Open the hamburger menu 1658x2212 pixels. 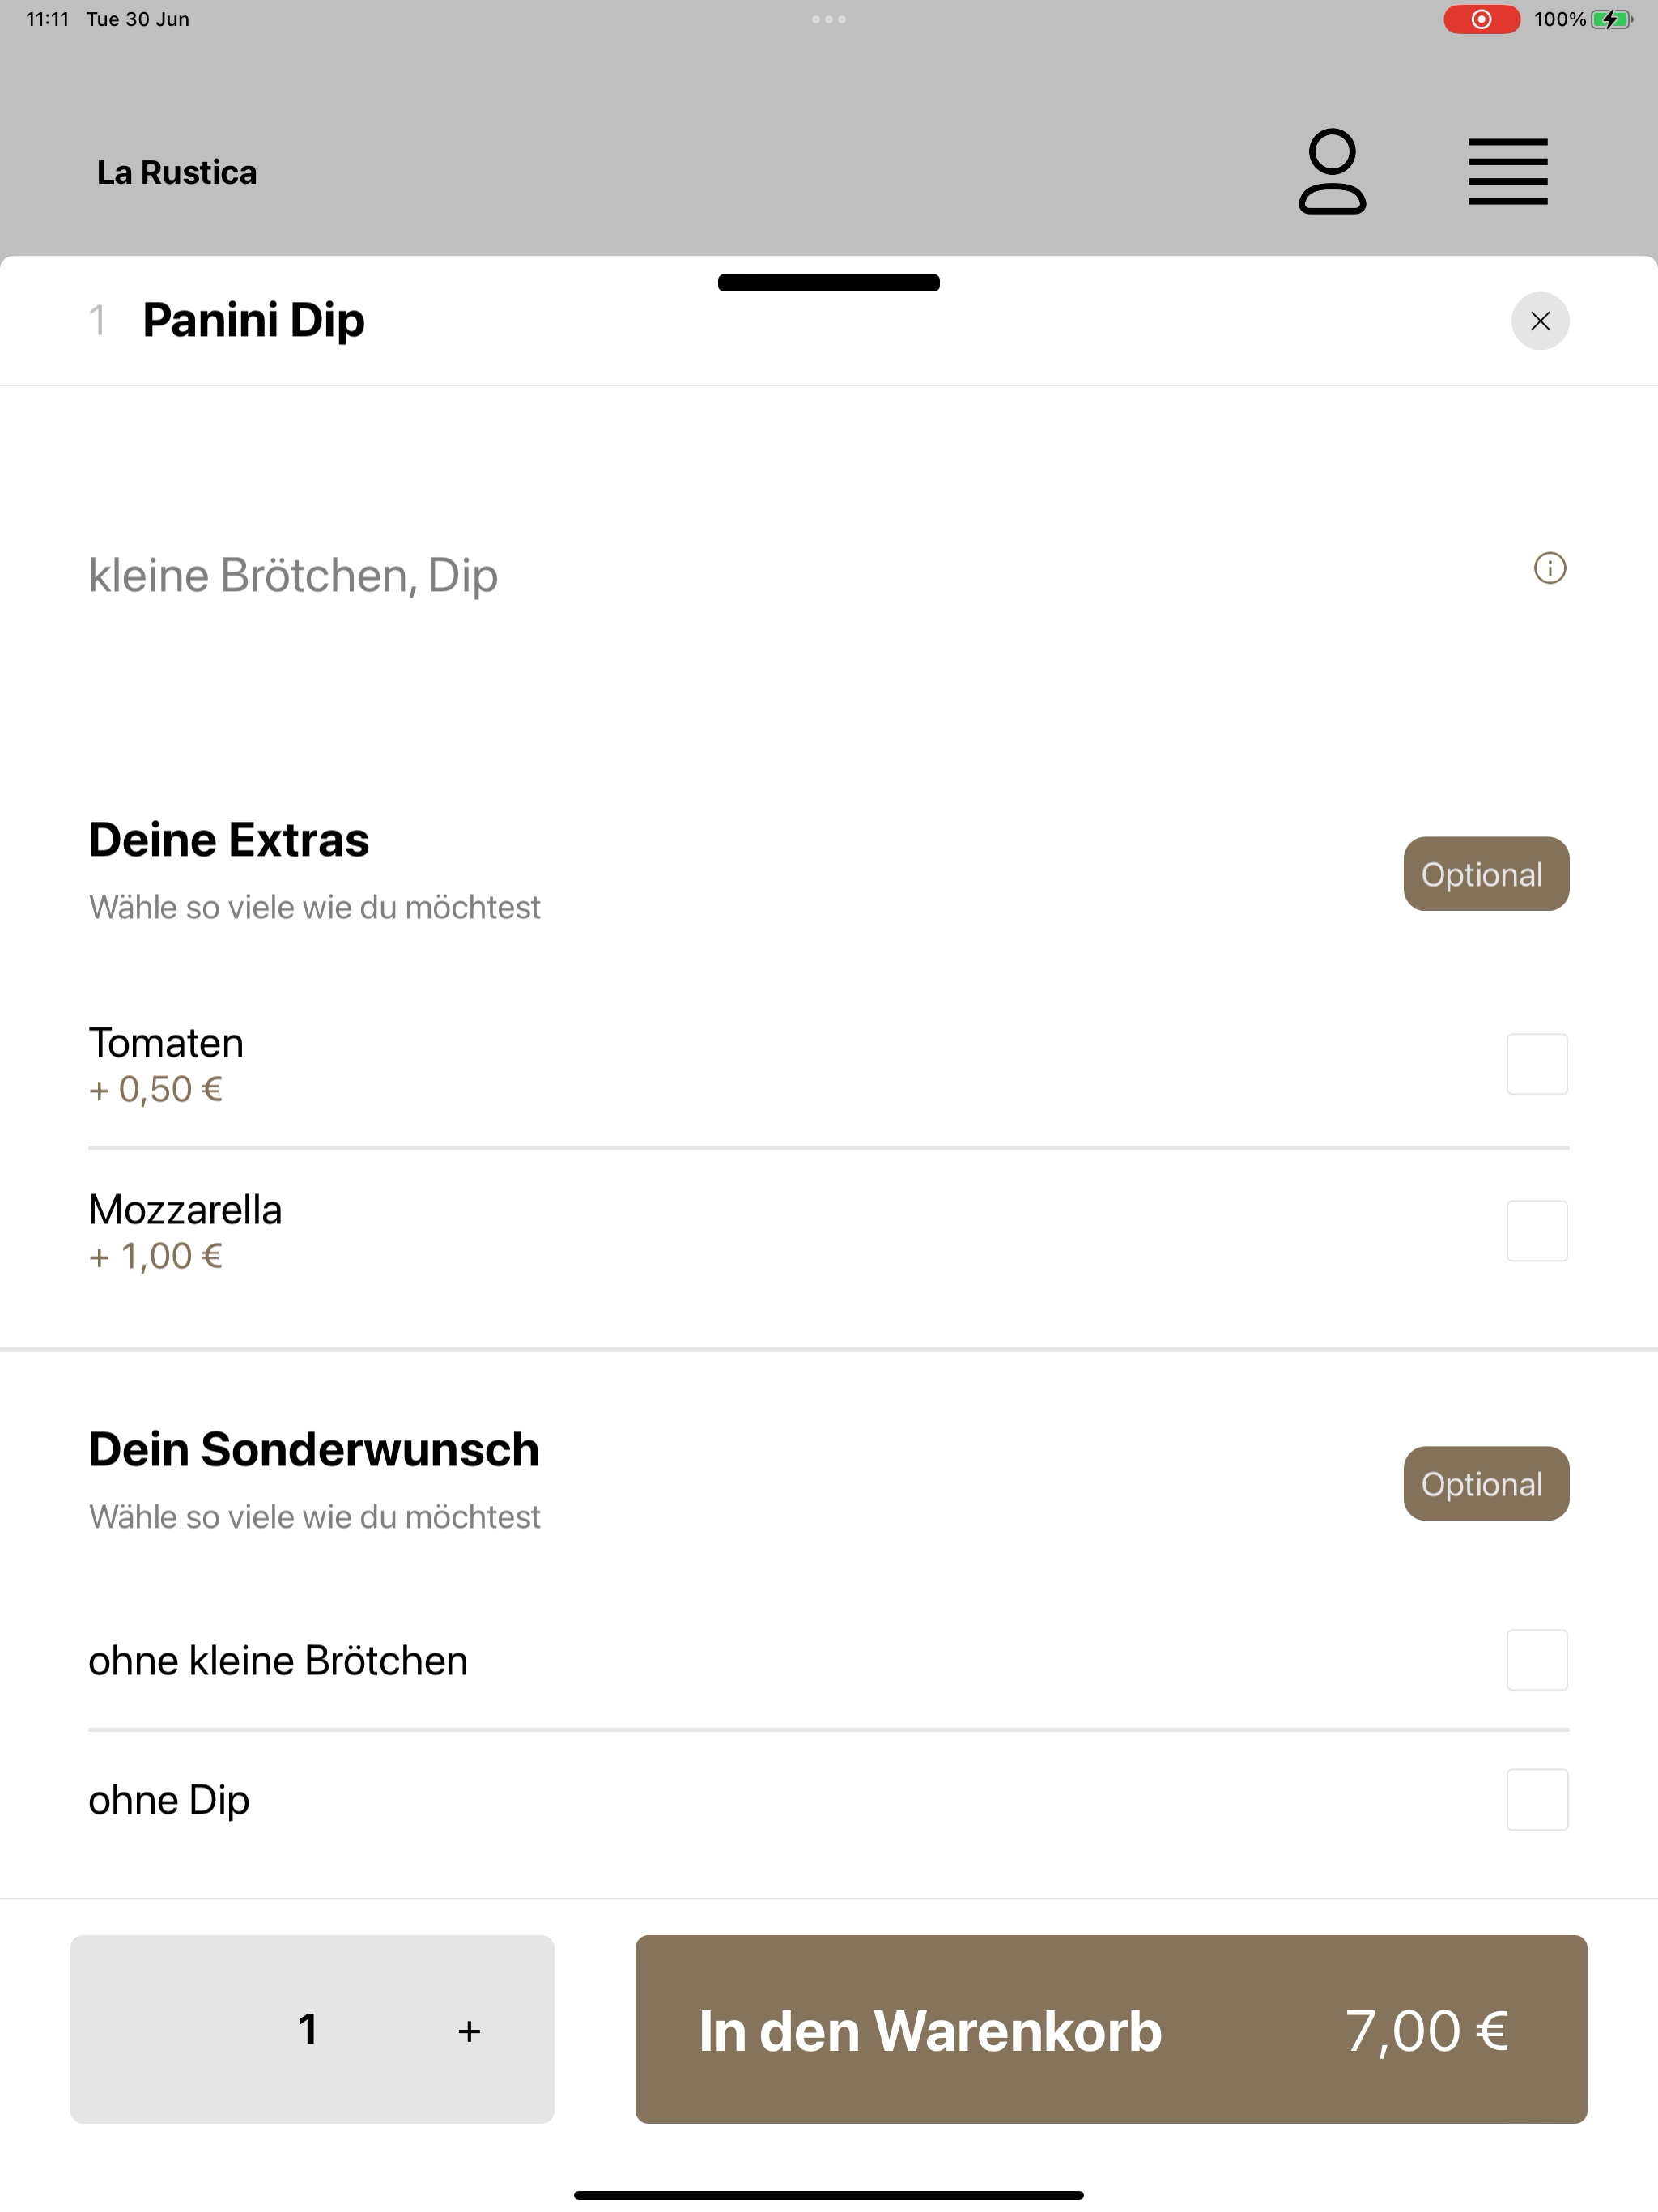click(1507, 172)
